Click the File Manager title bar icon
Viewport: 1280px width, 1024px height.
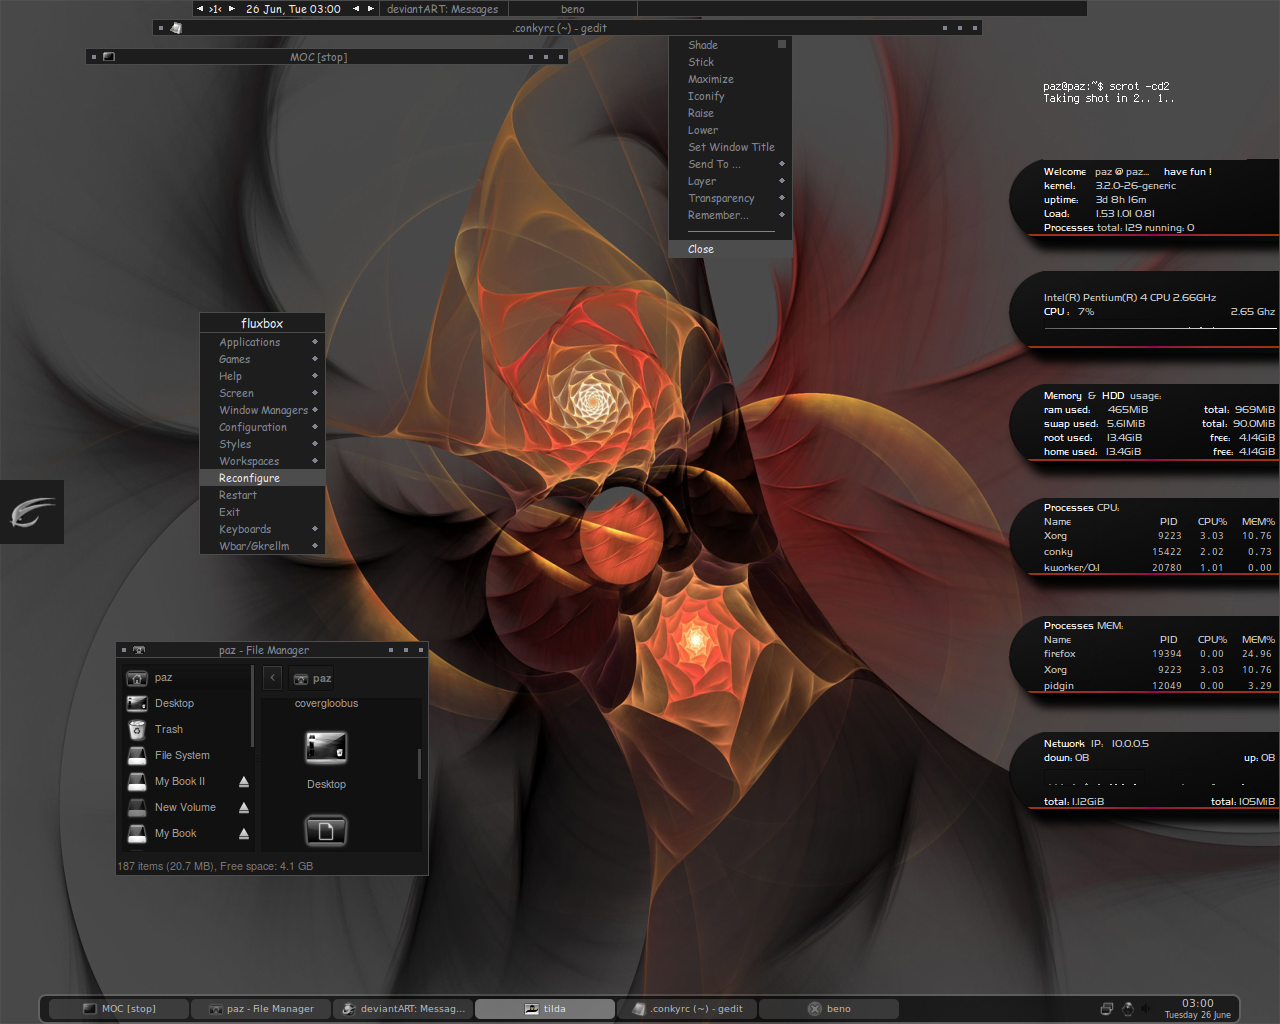tap(139, 650)
